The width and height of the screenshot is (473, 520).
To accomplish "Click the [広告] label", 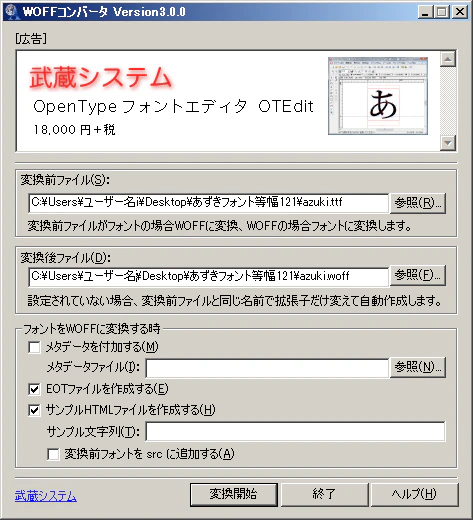I will pyautogui.click(x=31, y=39).
